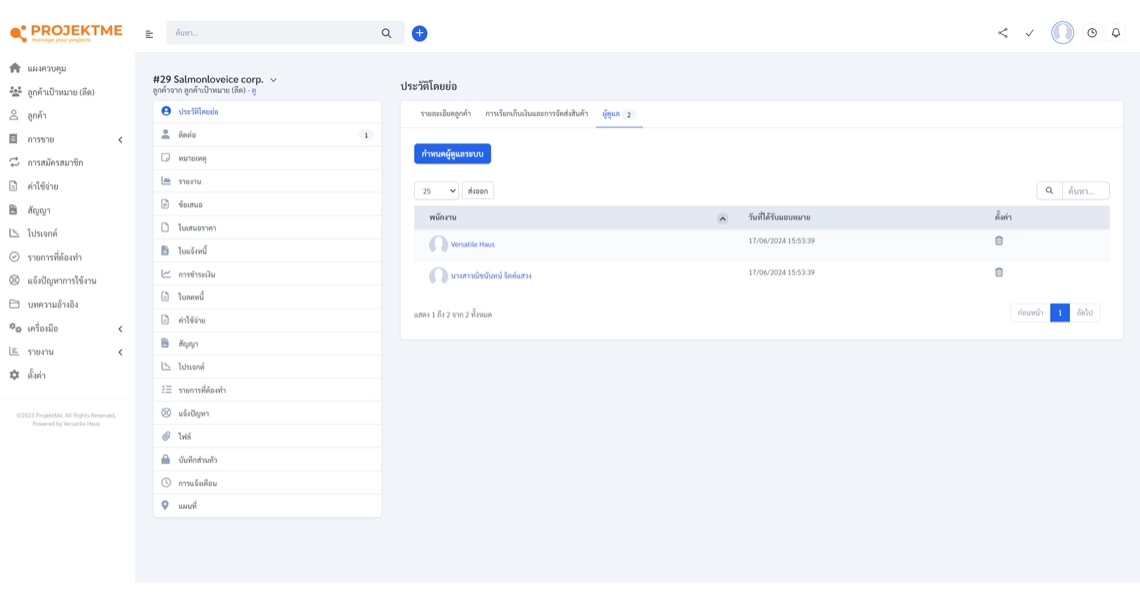Click the checkmark tasks icon in header

(x=1029, y=33)
